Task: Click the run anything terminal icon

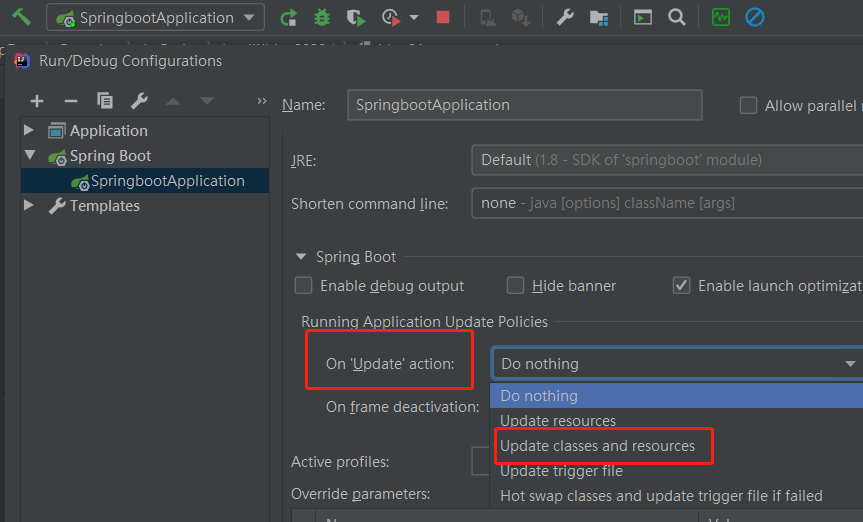Action: [x=643, y=18]
